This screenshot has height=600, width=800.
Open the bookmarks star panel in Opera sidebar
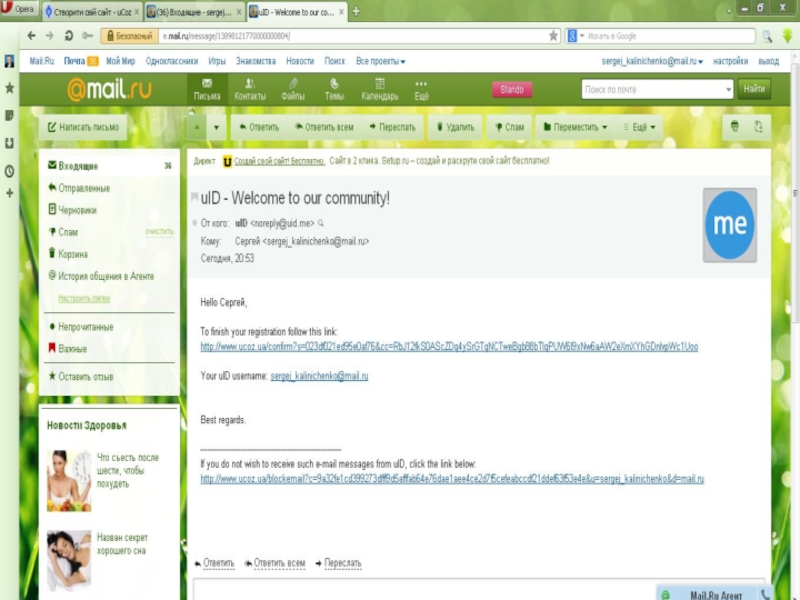pyautogui.click(x=9, y=88)
